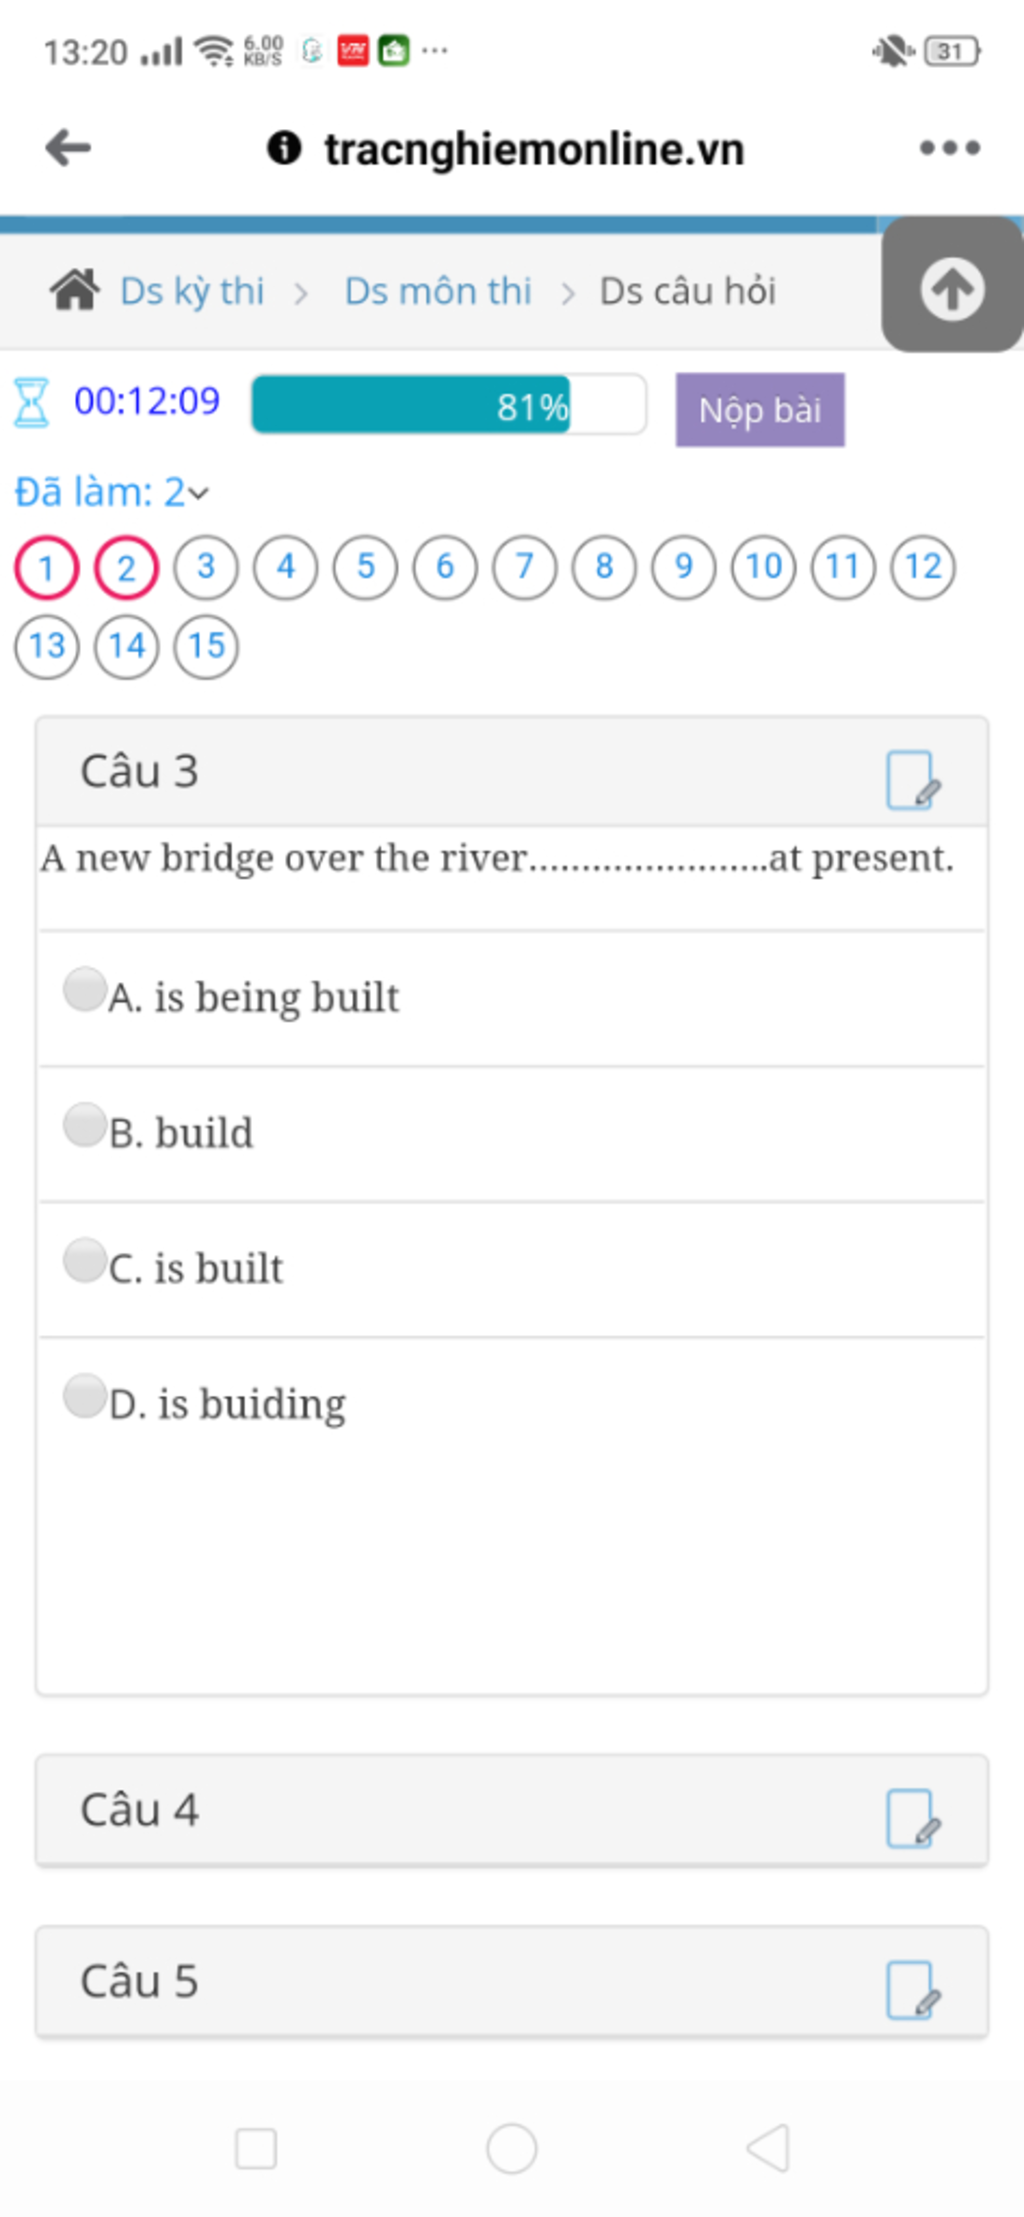Viewport: 1024px width, 2217px height.
Task: Click the note icon on Câu 3
Action: [913, 780]
